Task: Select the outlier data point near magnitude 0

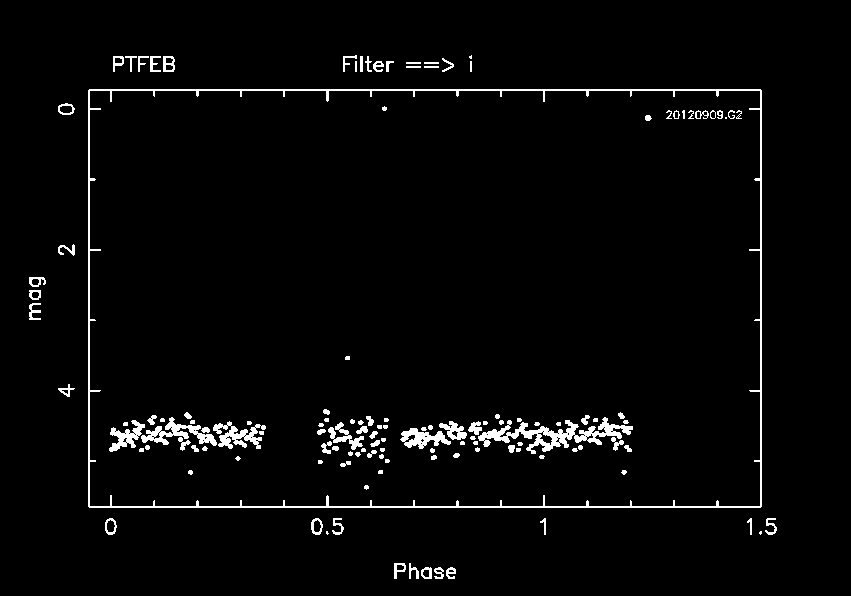Action: 384,108
